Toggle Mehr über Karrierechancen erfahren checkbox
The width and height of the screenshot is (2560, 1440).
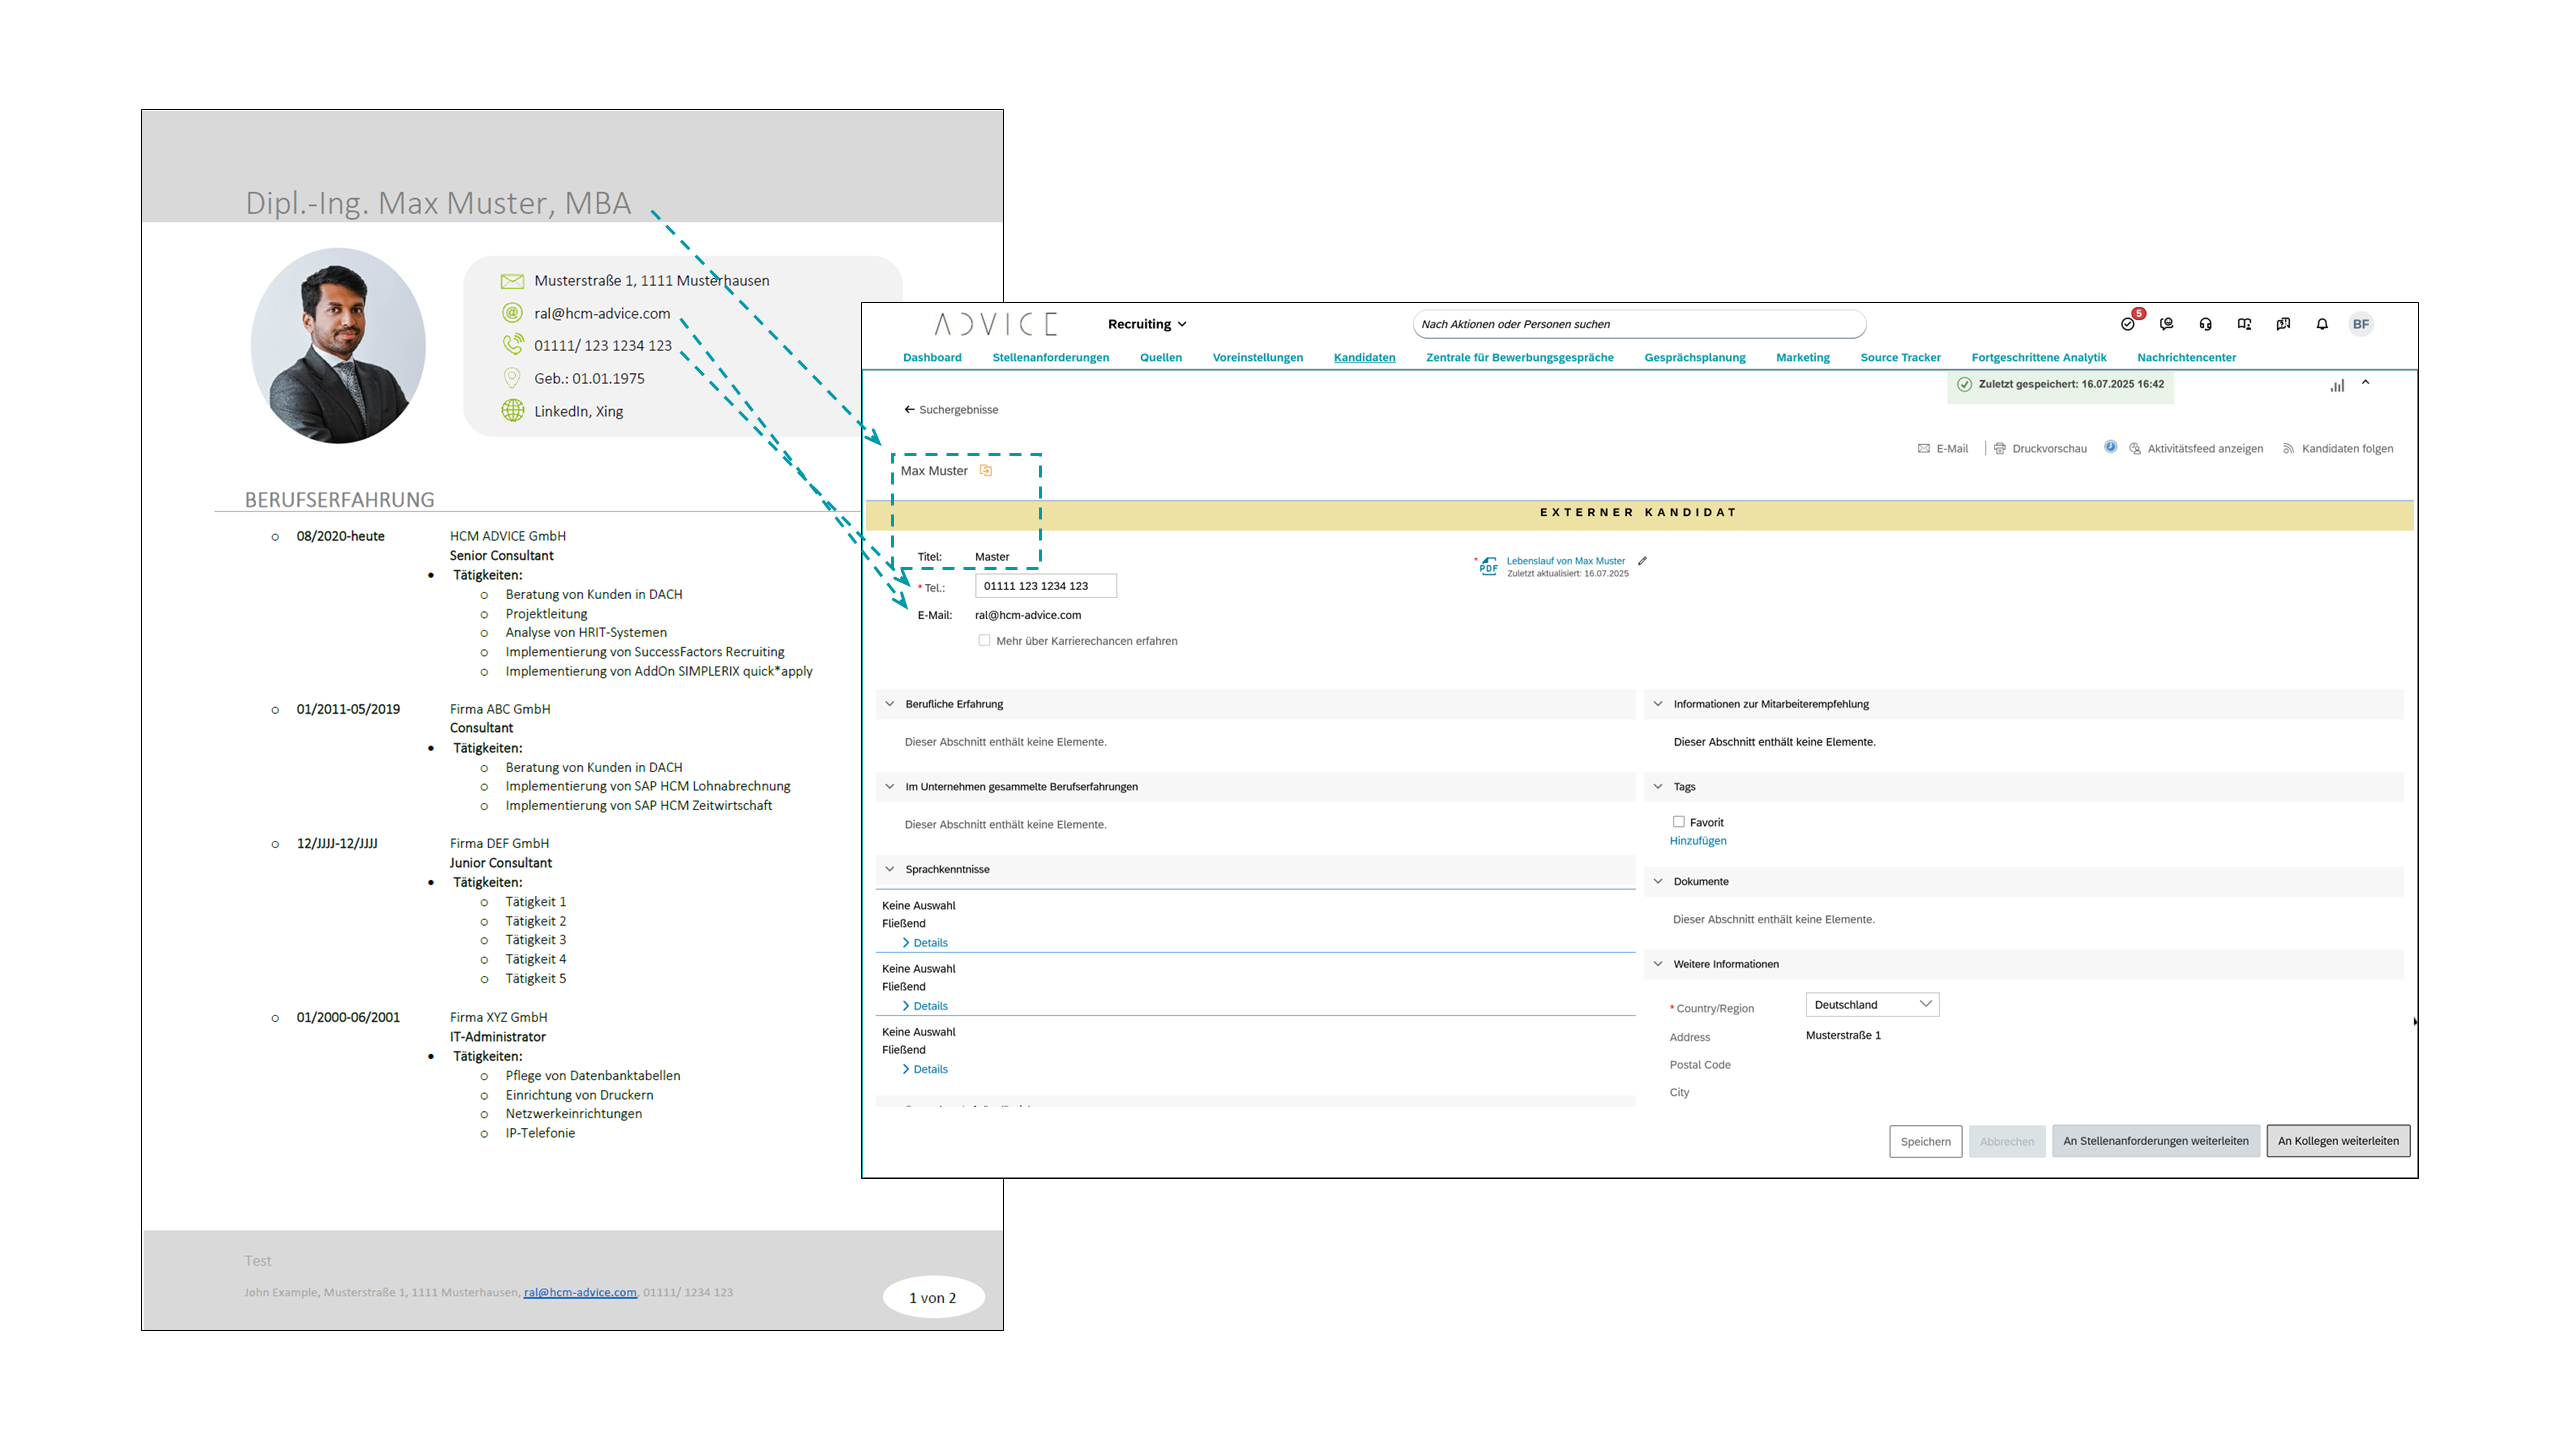click(985, 641)
